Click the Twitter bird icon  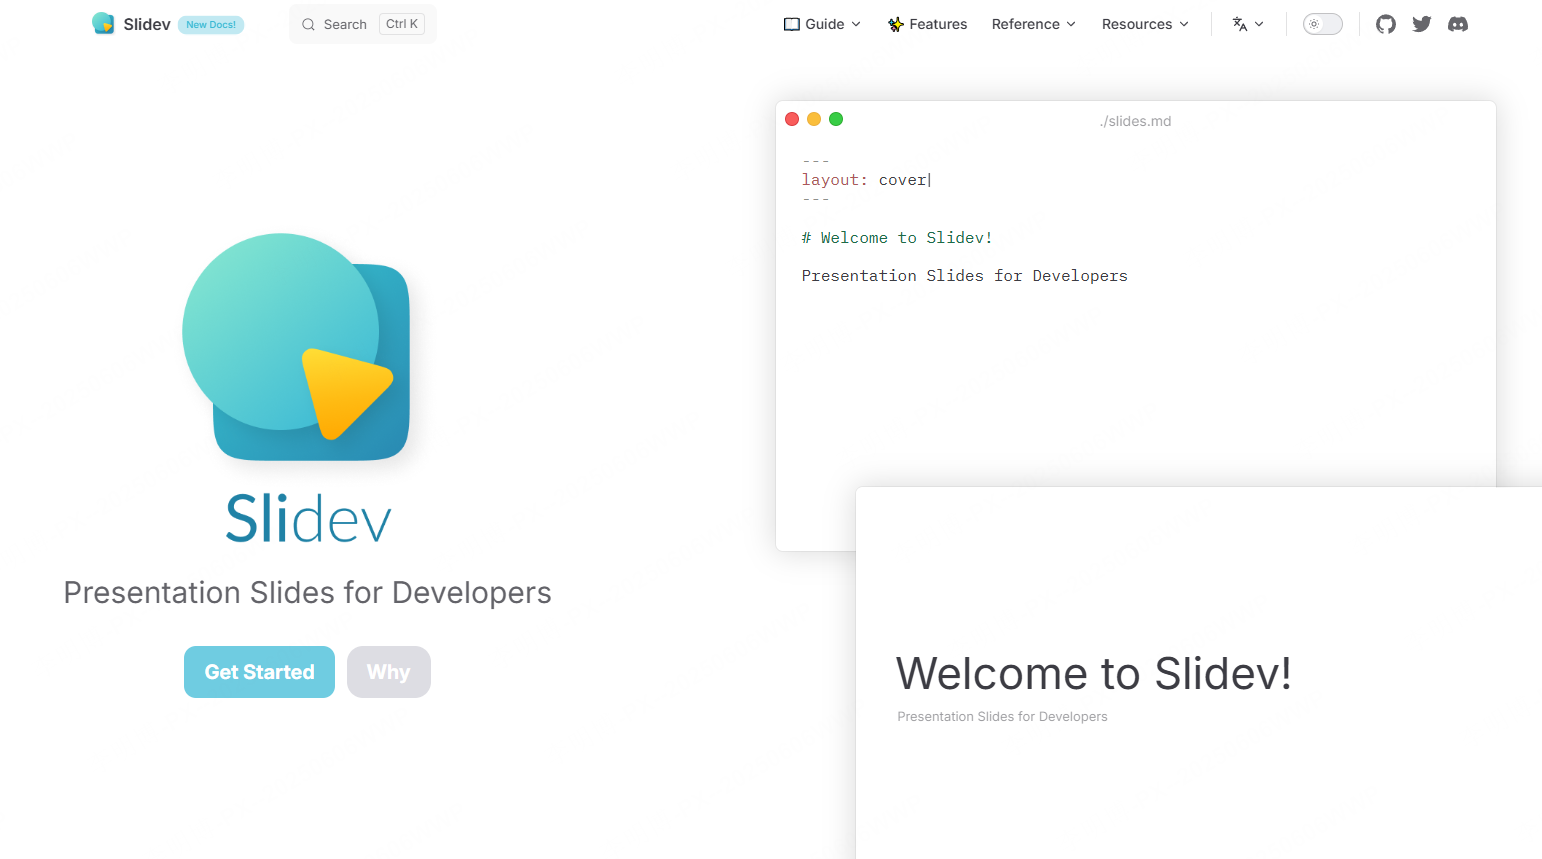pos(1421,24)
